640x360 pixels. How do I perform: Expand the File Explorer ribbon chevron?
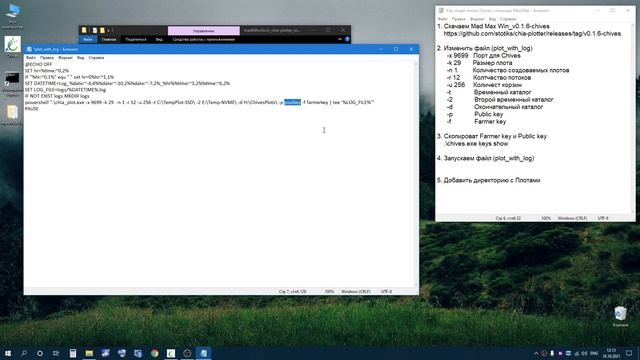340,39
